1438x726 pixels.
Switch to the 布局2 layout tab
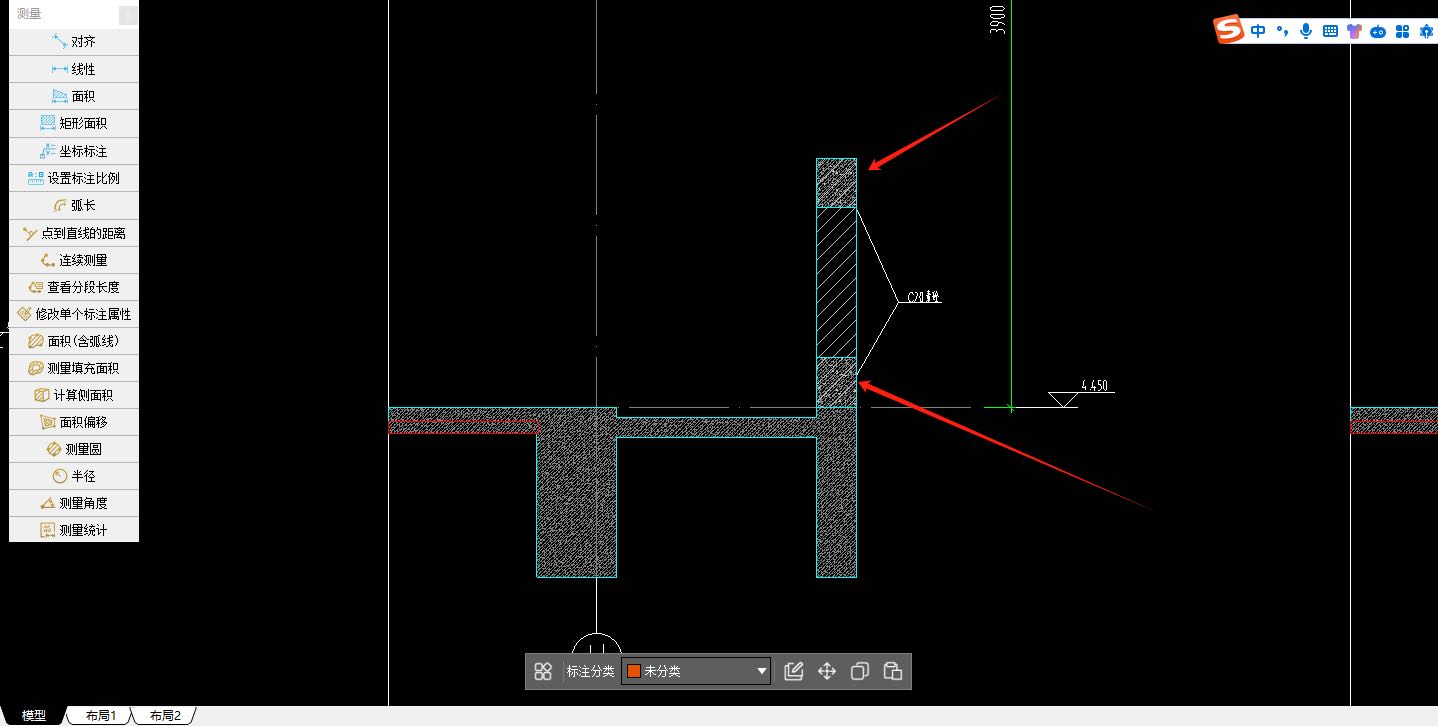[x=165, y=716]
